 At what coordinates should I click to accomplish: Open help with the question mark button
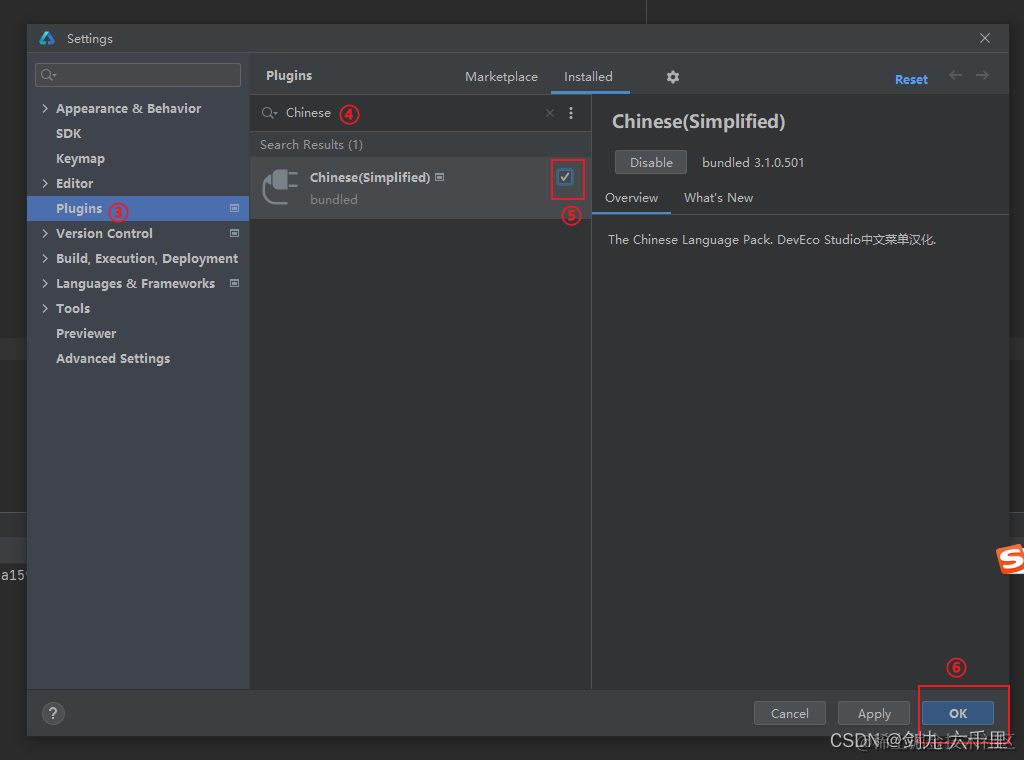click(53, 713)
